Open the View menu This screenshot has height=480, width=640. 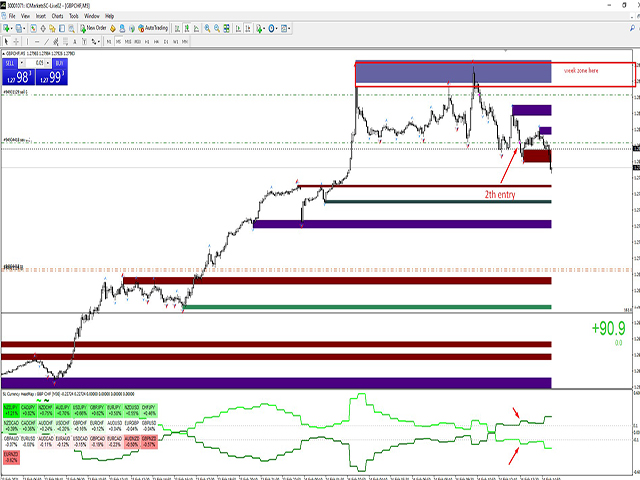coord(25,16)
